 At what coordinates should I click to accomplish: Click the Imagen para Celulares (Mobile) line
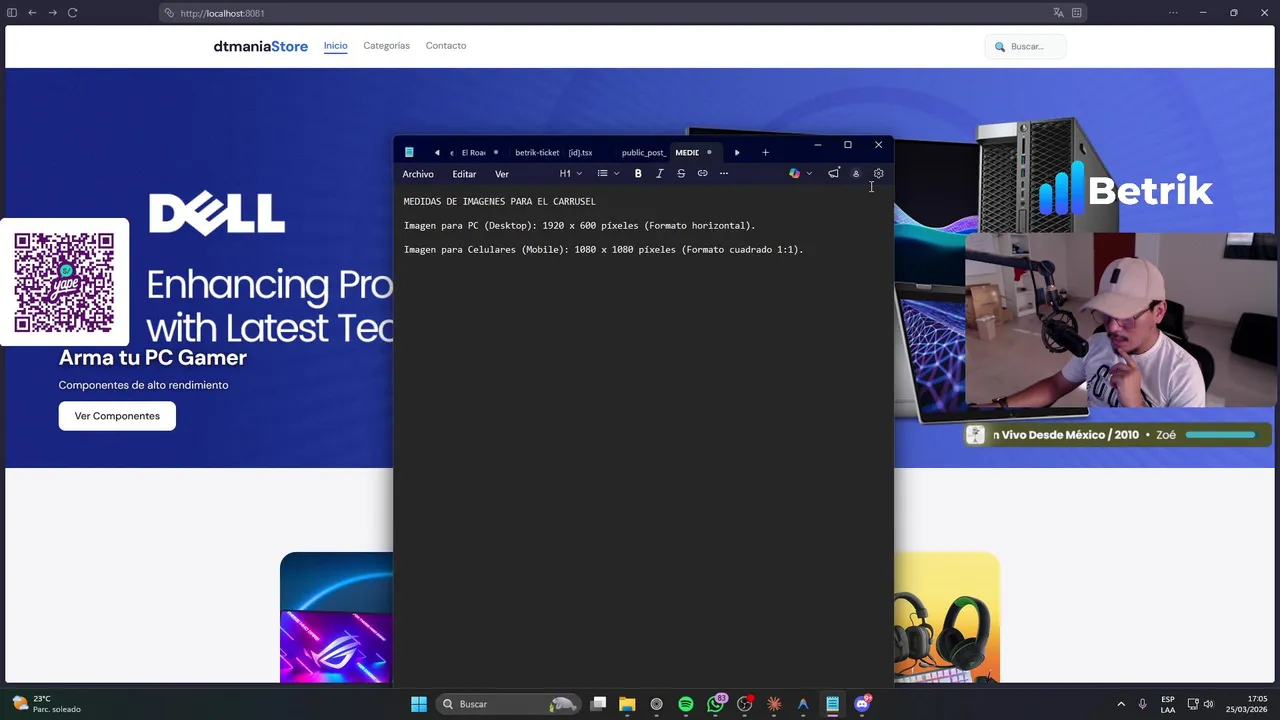[x=604, y=250]
